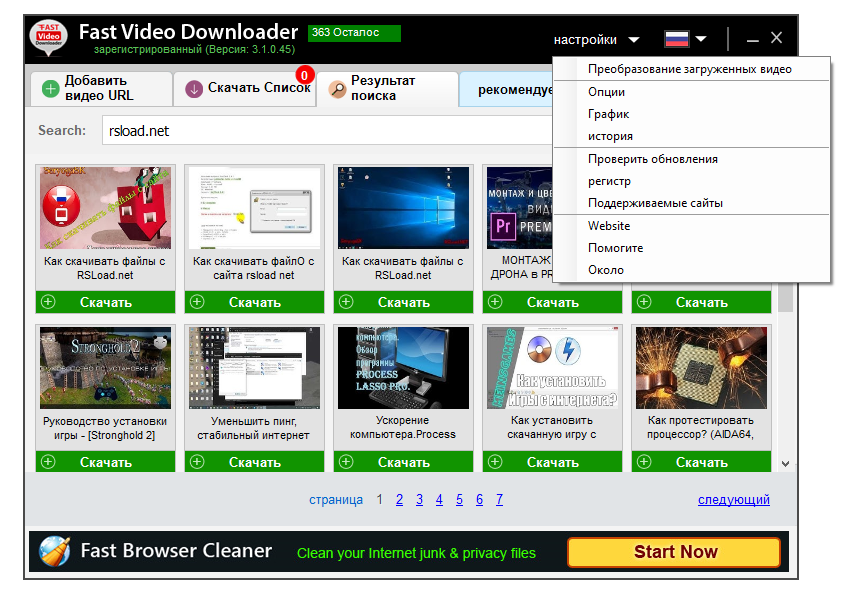
Task: Select График menu entry
Action: [691, 114]
